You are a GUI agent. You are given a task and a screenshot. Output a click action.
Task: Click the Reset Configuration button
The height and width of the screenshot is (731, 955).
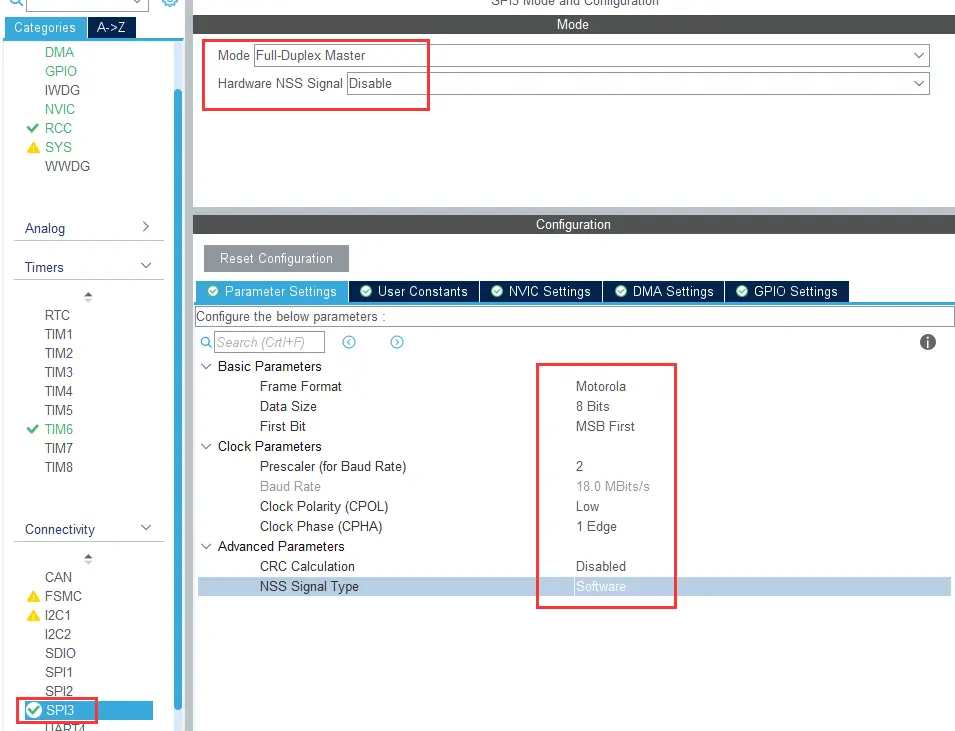pos(276,258)
